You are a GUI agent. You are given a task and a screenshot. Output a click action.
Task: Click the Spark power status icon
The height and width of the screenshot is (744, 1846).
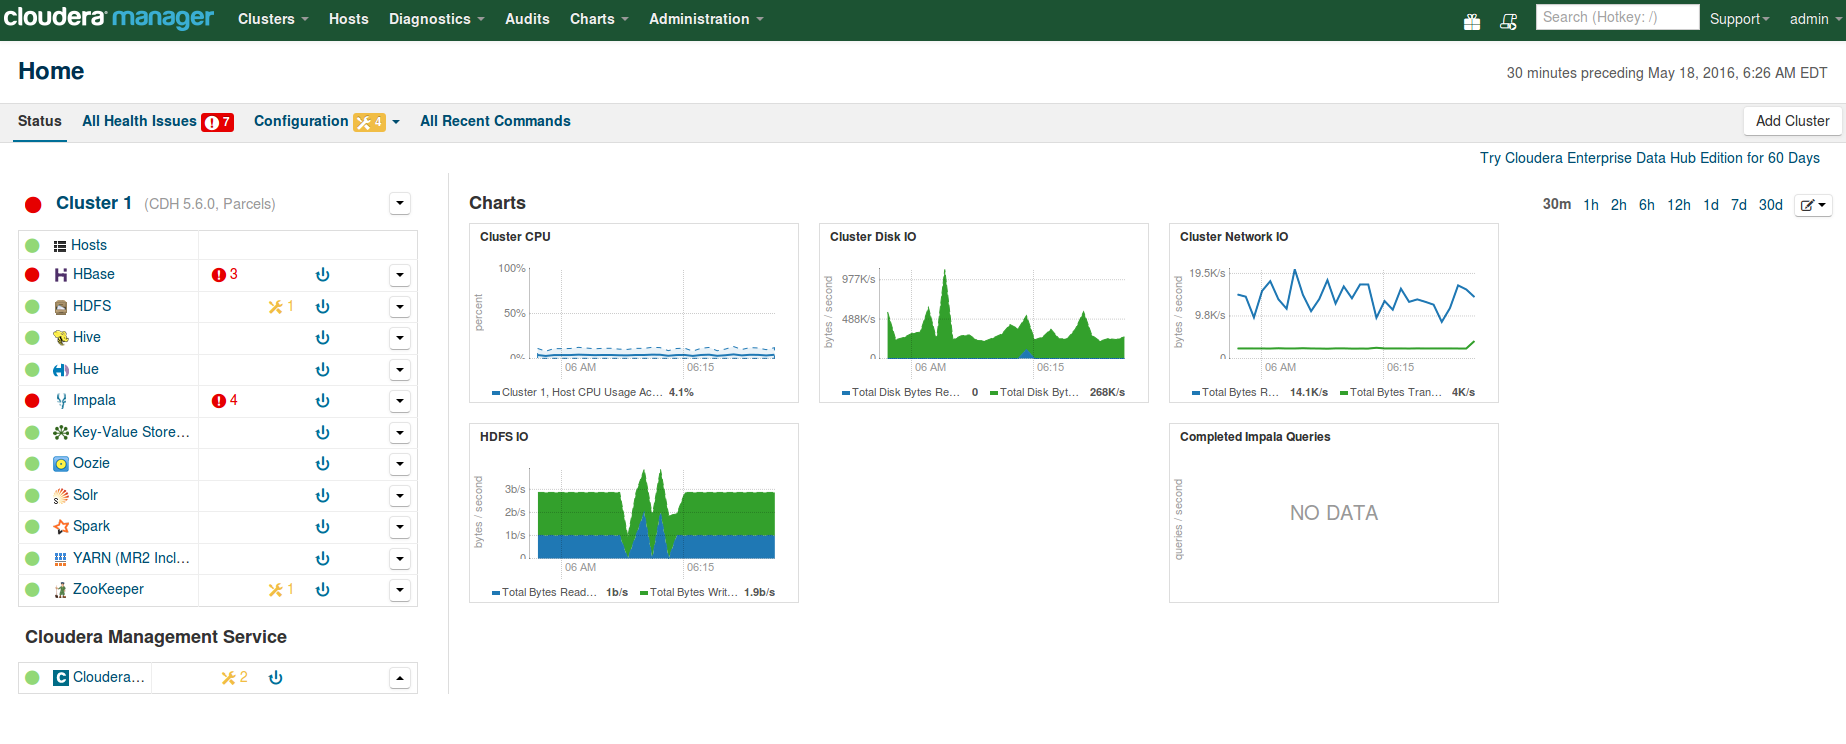[322, 527]
